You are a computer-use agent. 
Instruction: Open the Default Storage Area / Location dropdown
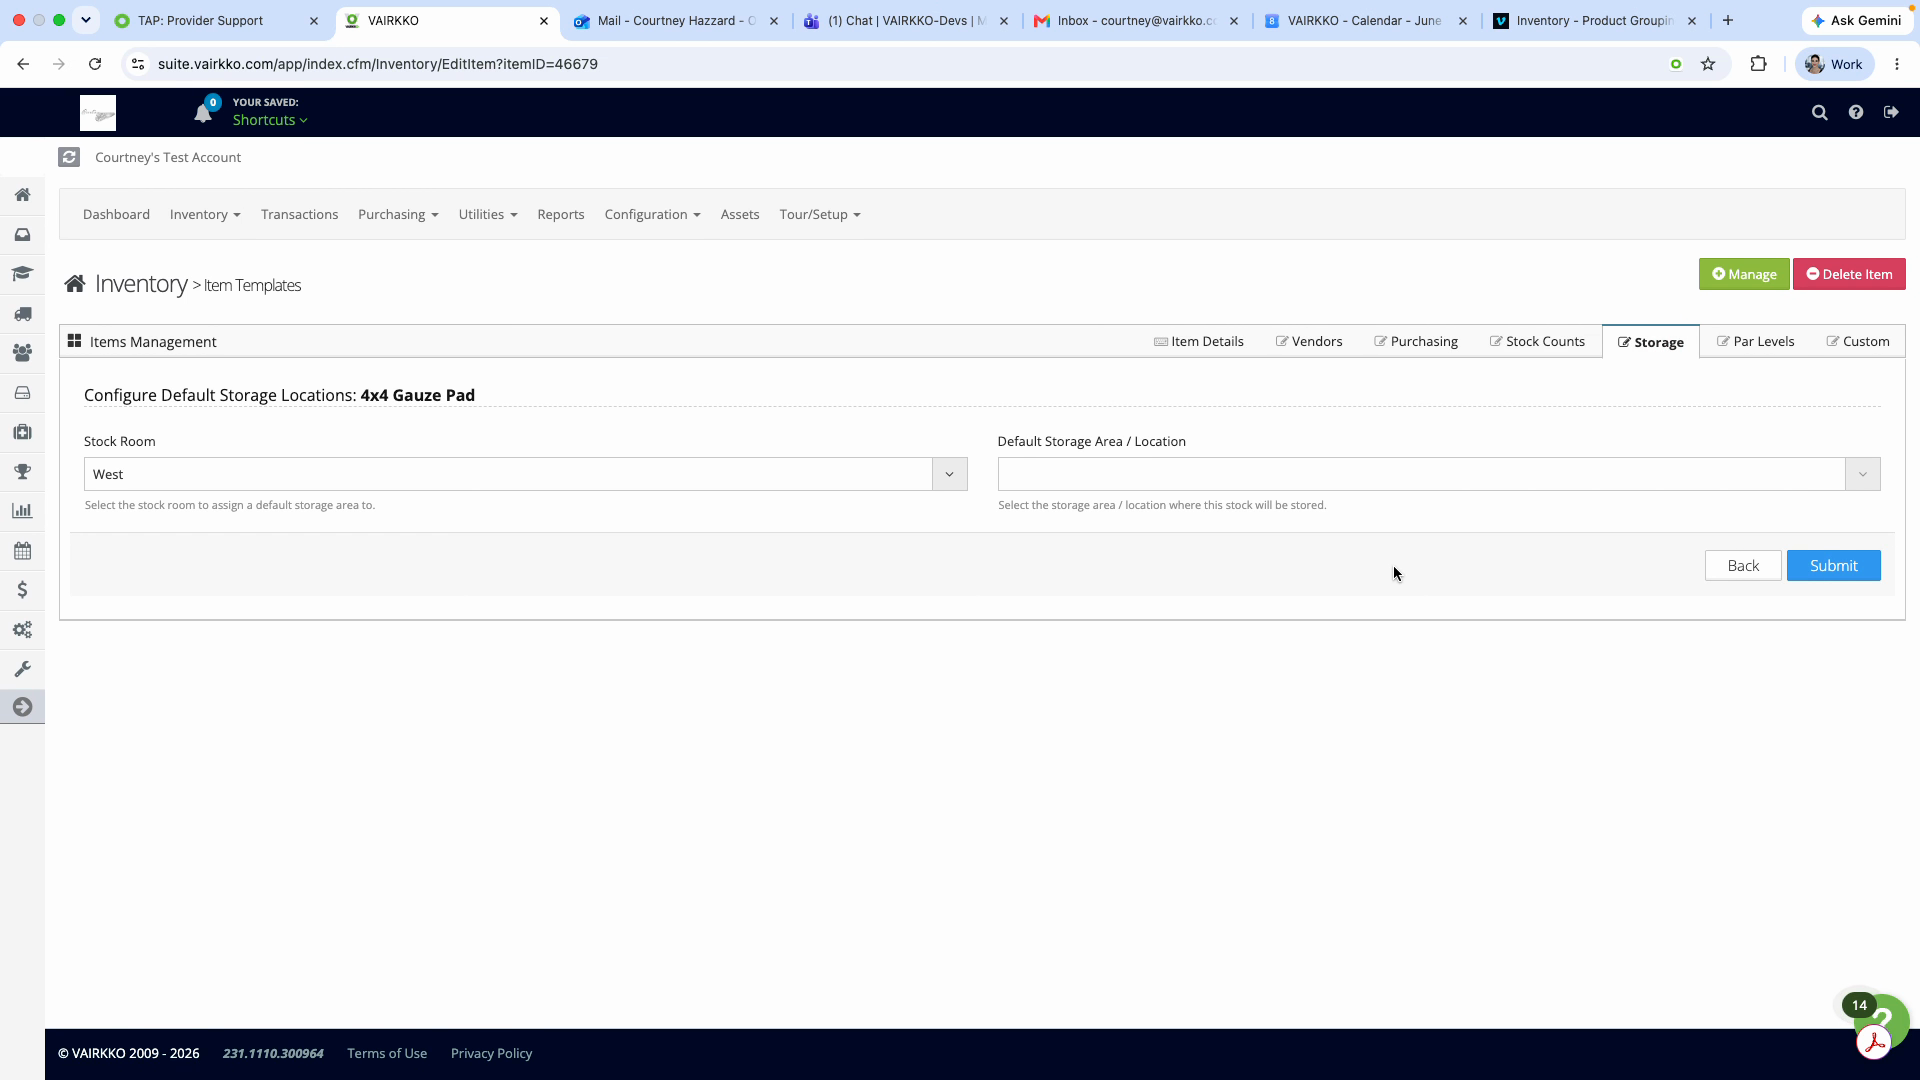tap(1438, 474)
